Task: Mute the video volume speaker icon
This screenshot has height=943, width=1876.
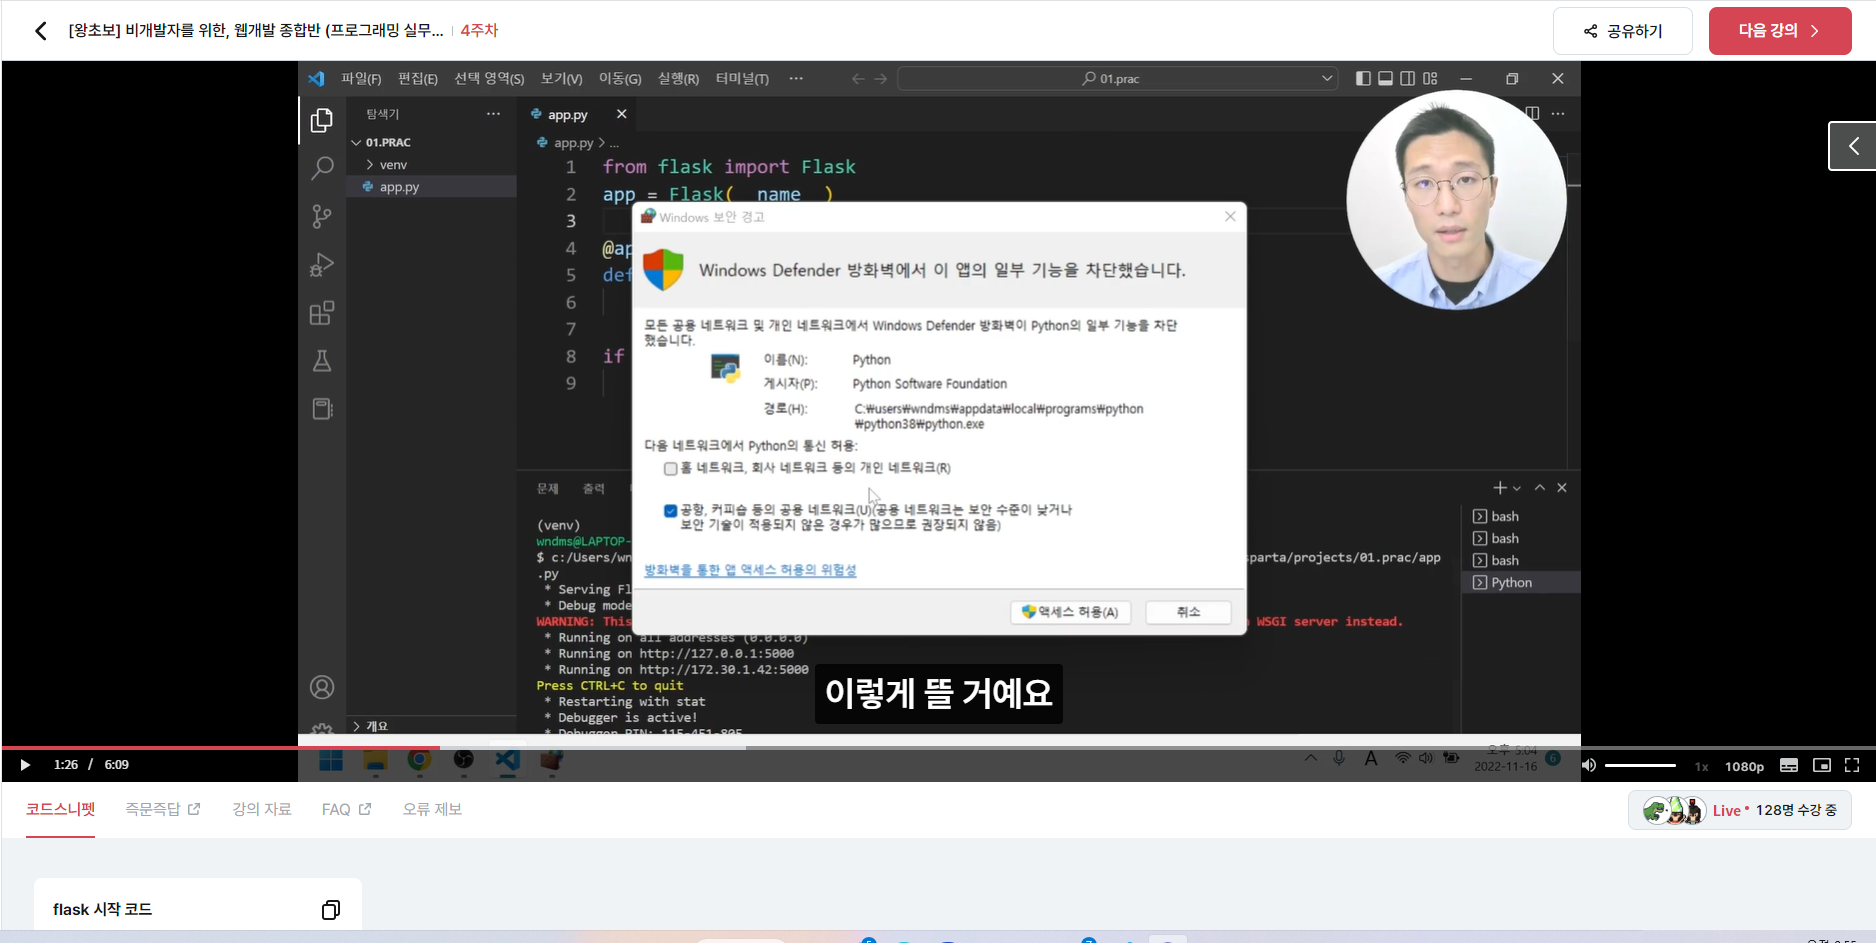Action: click(x=1589, y=765)
